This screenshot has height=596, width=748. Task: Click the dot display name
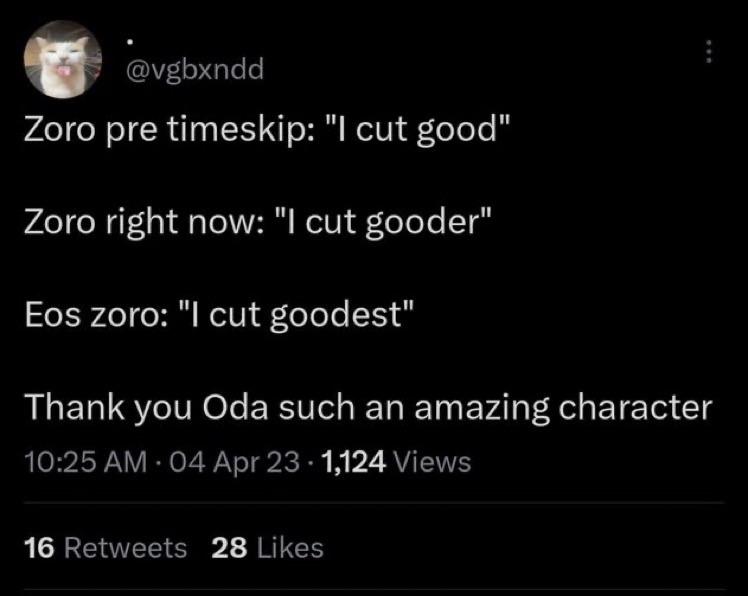(129, 42)
